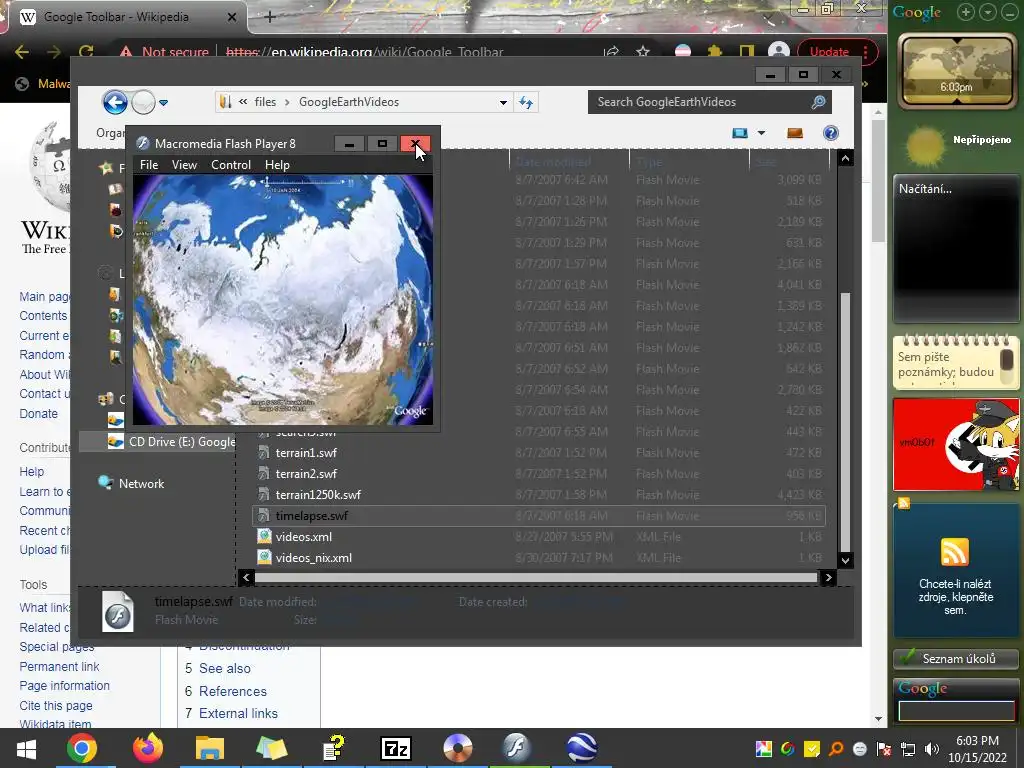The width and height of the screenshot is (1024, 768).
Task: Open the Permanent link in Tools
Action: [x=59, y=666]
